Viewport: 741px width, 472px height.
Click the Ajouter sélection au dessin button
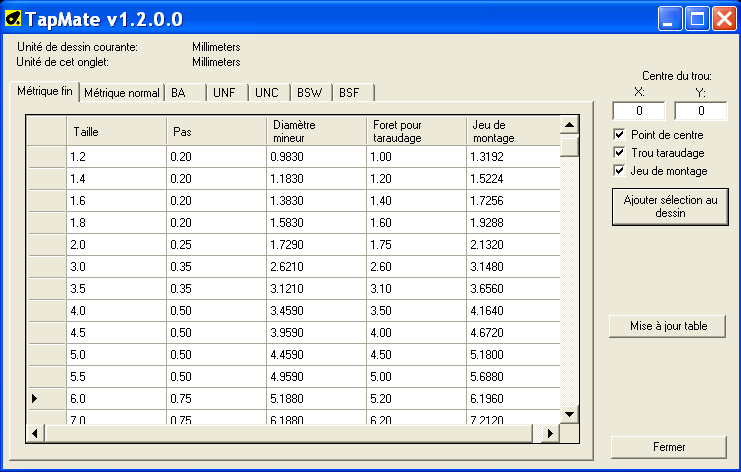coord(670,206)
